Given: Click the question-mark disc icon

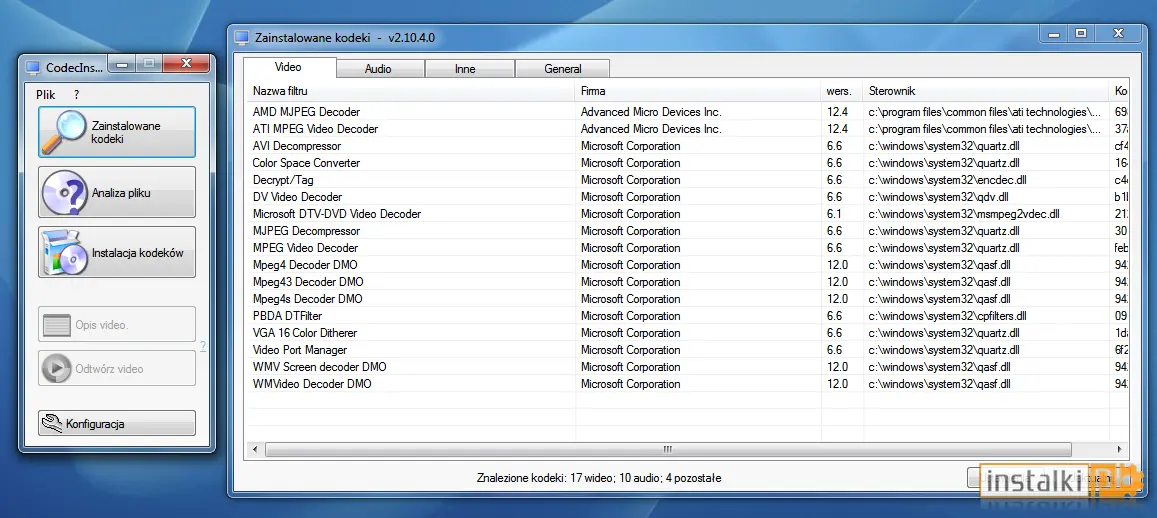Looking at the screenshot, I should (x=64, y=192).
